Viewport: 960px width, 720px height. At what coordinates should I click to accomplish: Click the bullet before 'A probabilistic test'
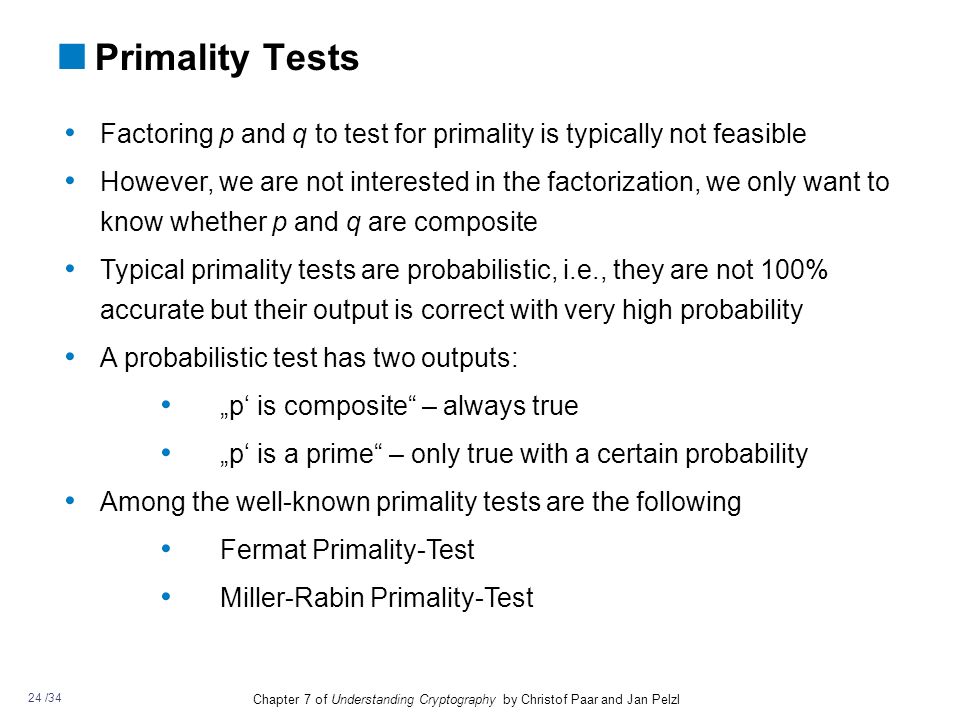click(x=70, y=356)
